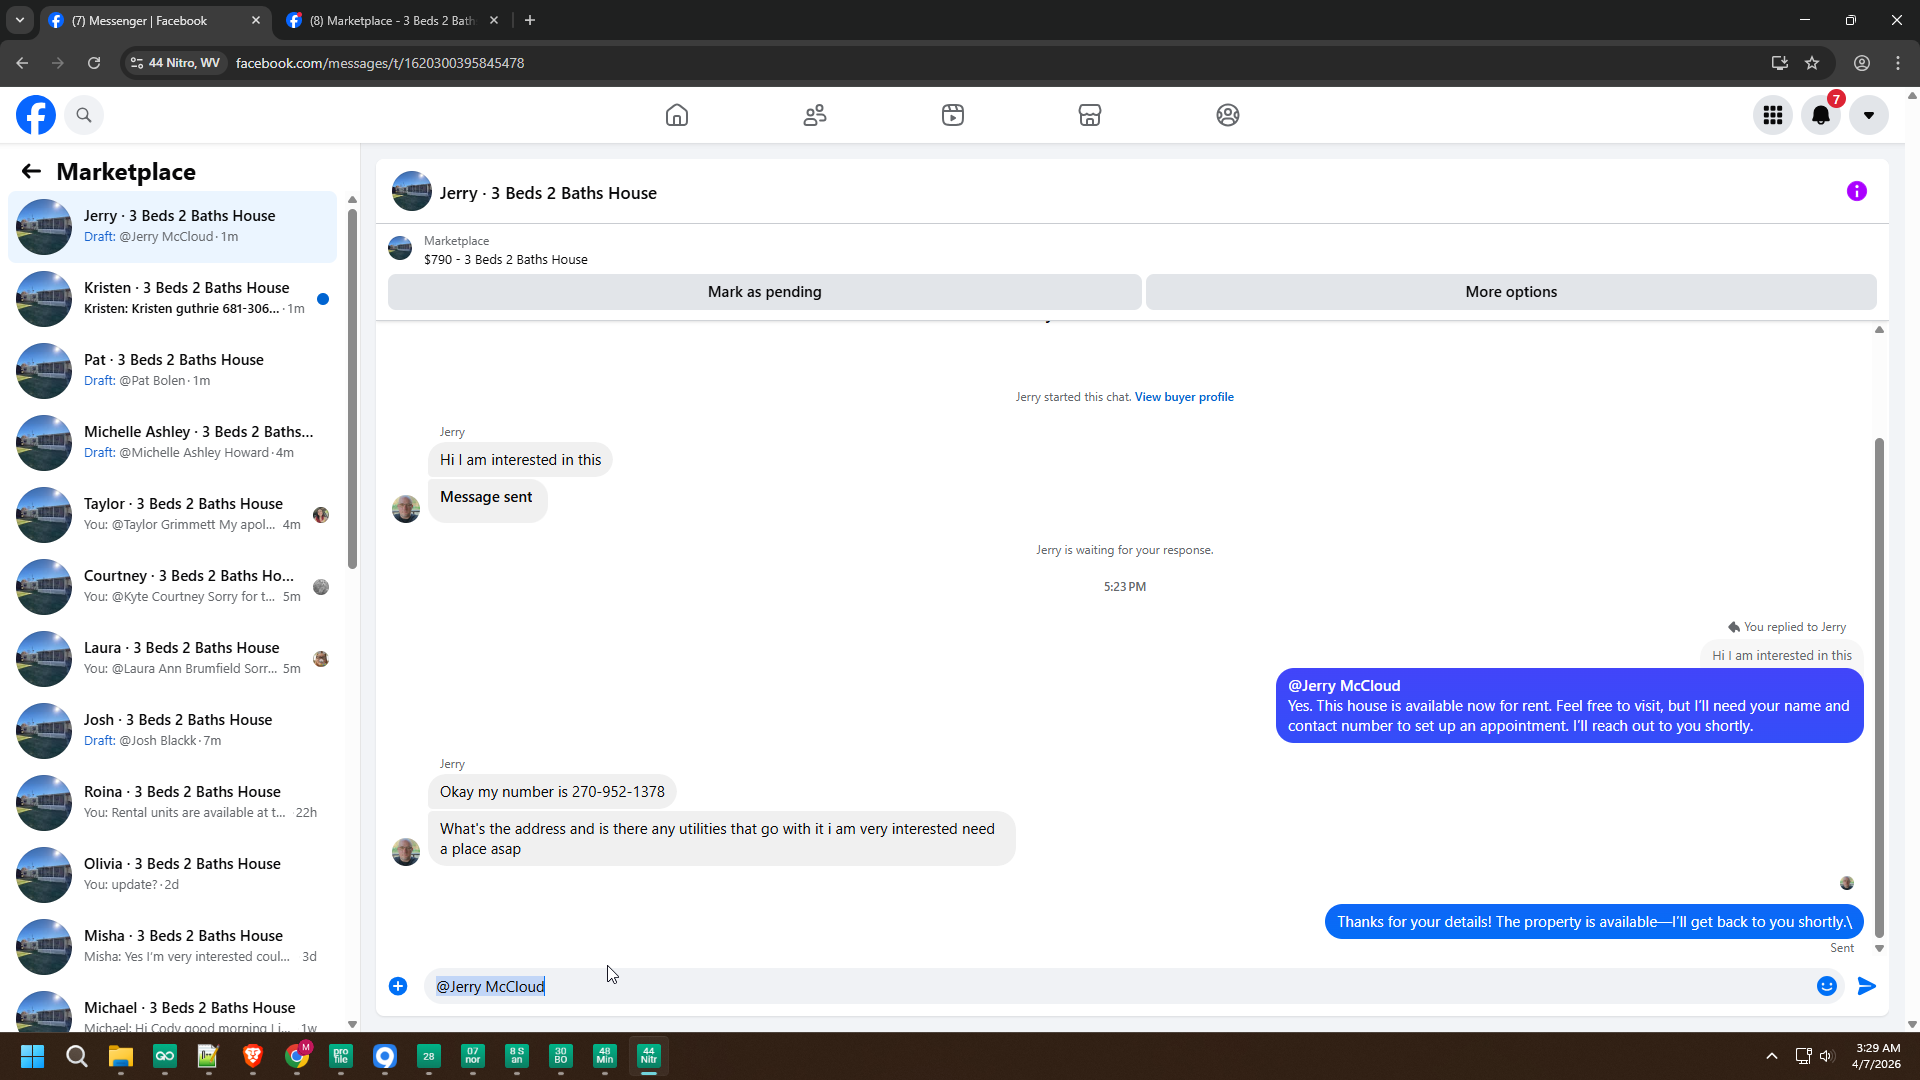Click the site info icon beside 44 Nitro, WV
Viewport: 1920px width, 1080px height.
pos(137,63)
